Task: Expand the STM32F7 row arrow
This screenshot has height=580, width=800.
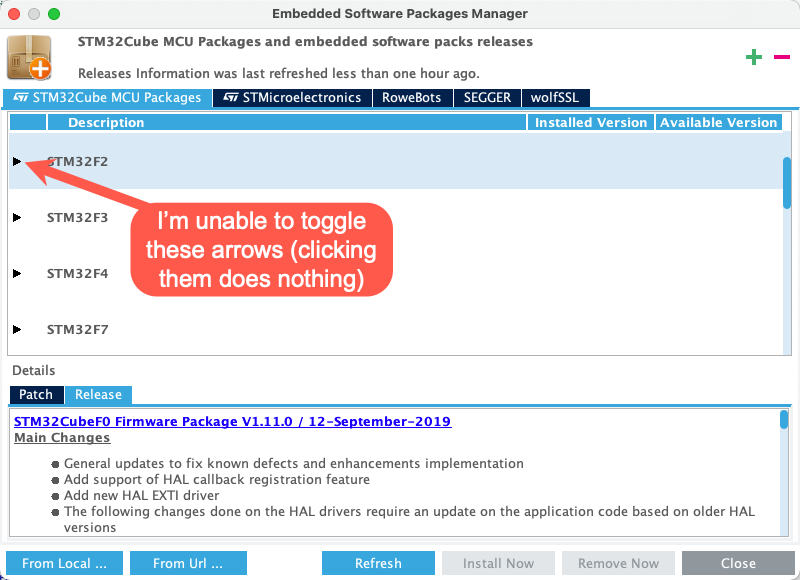Action: (x=17, y=330)
